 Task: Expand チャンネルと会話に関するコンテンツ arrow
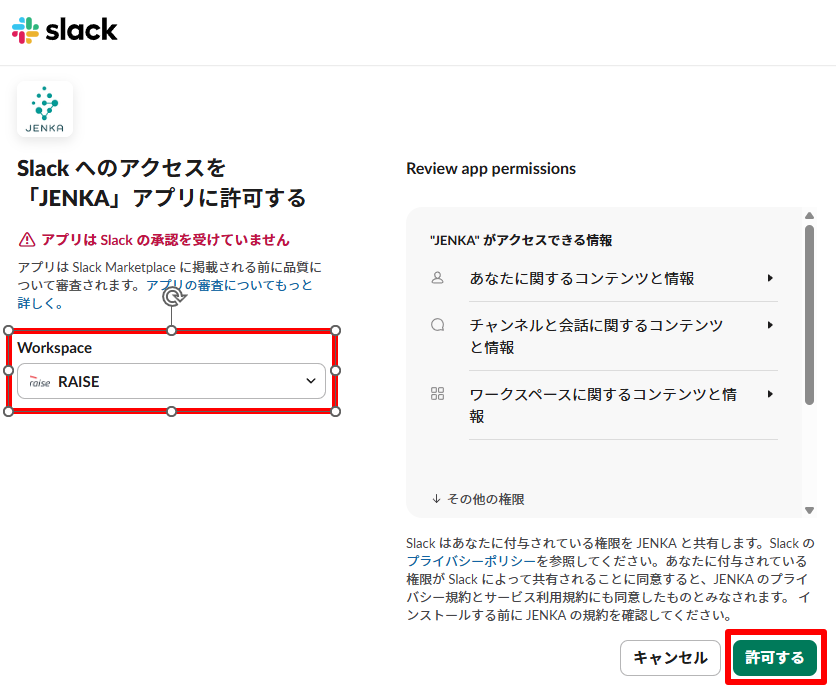pos(770,325)
